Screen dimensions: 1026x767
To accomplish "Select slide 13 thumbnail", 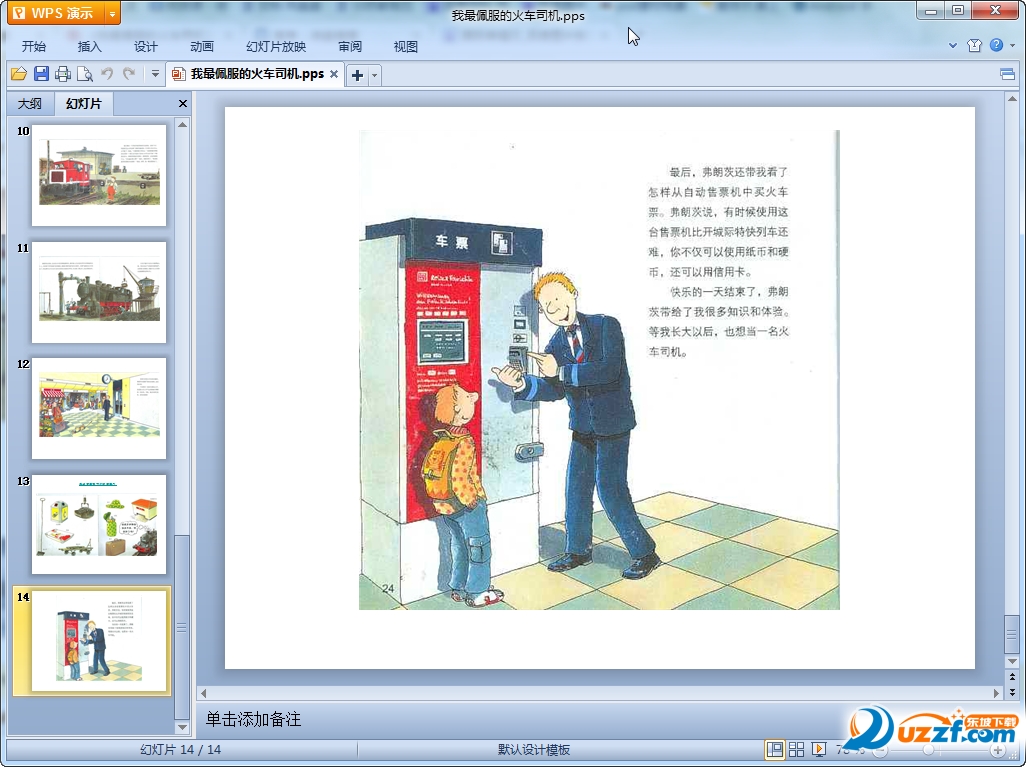I will [x=99, y=525].
